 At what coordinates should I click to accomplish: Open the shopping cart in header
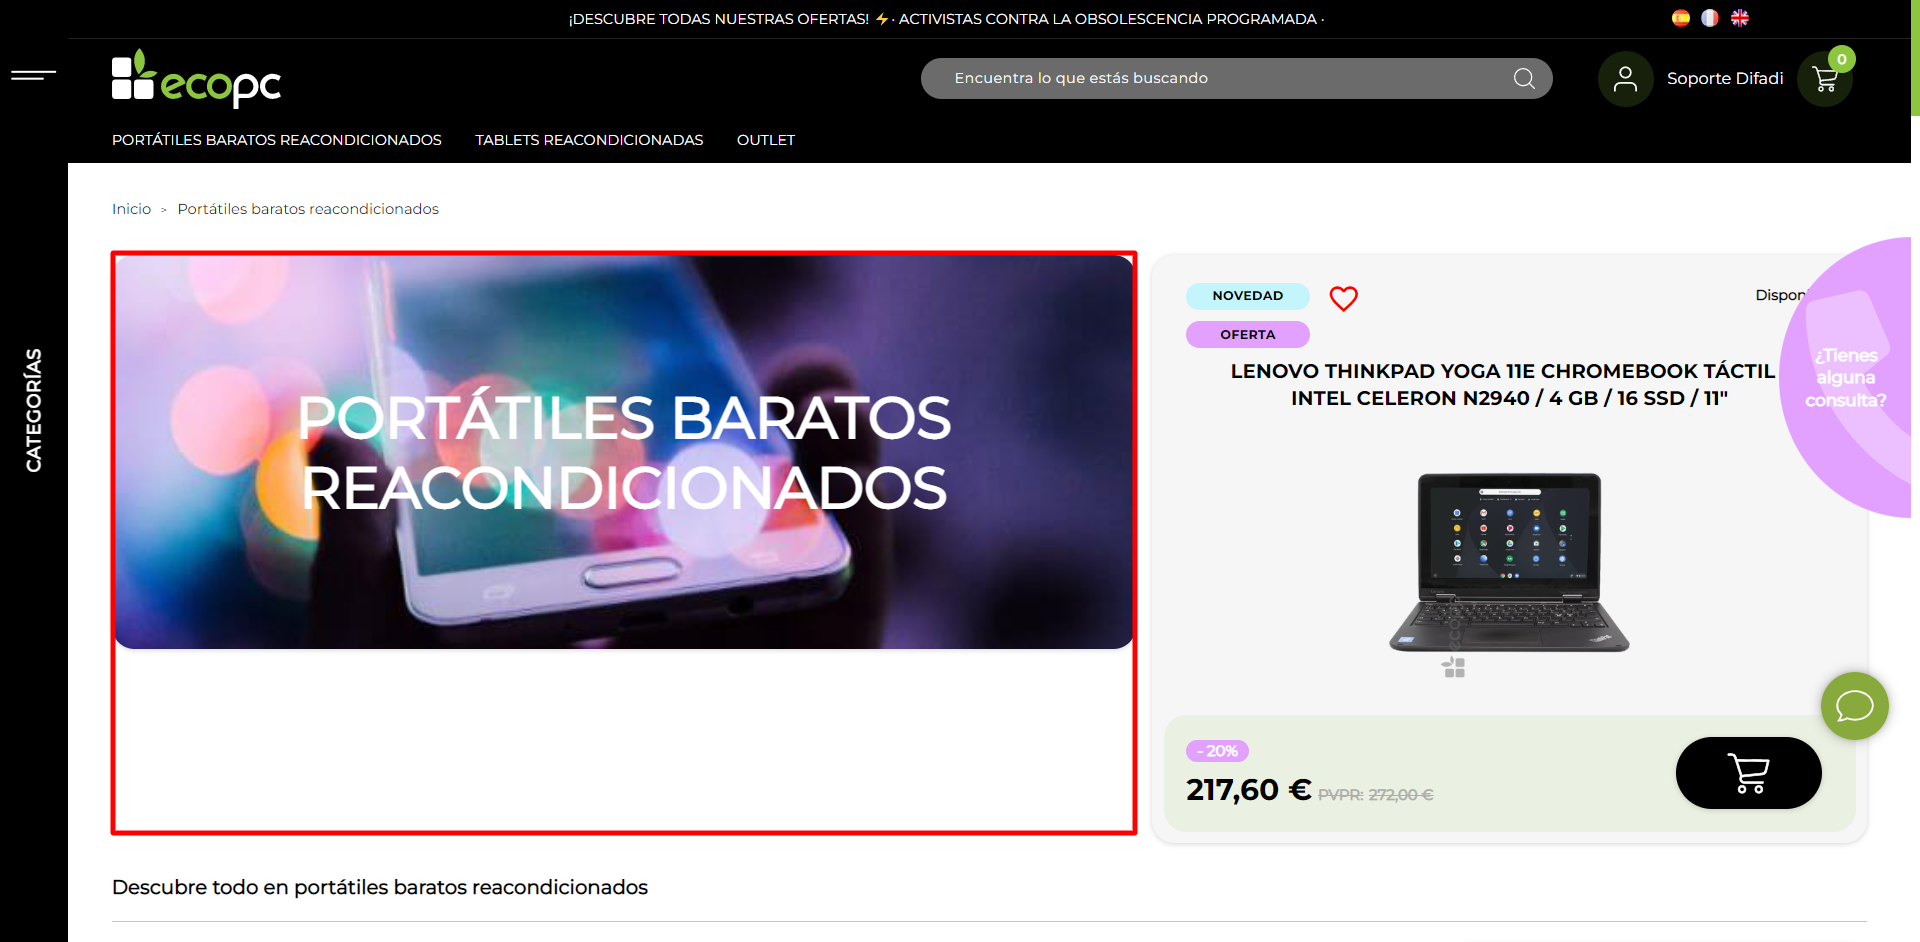(x=1825, y=80)
